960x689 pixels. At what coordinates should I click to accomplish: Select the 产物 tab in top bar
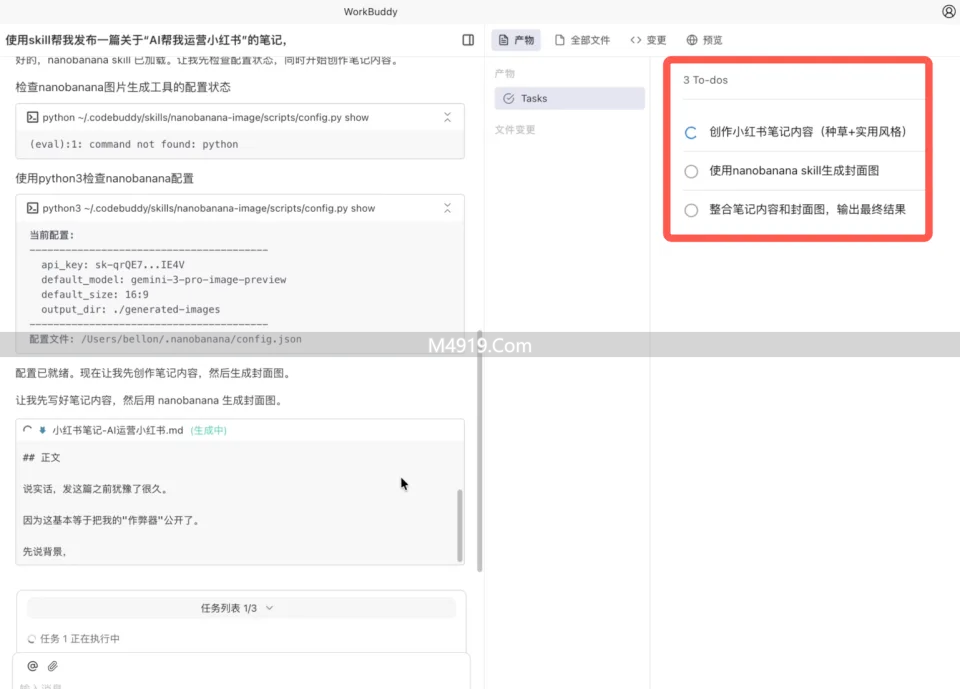pos(515,39)
